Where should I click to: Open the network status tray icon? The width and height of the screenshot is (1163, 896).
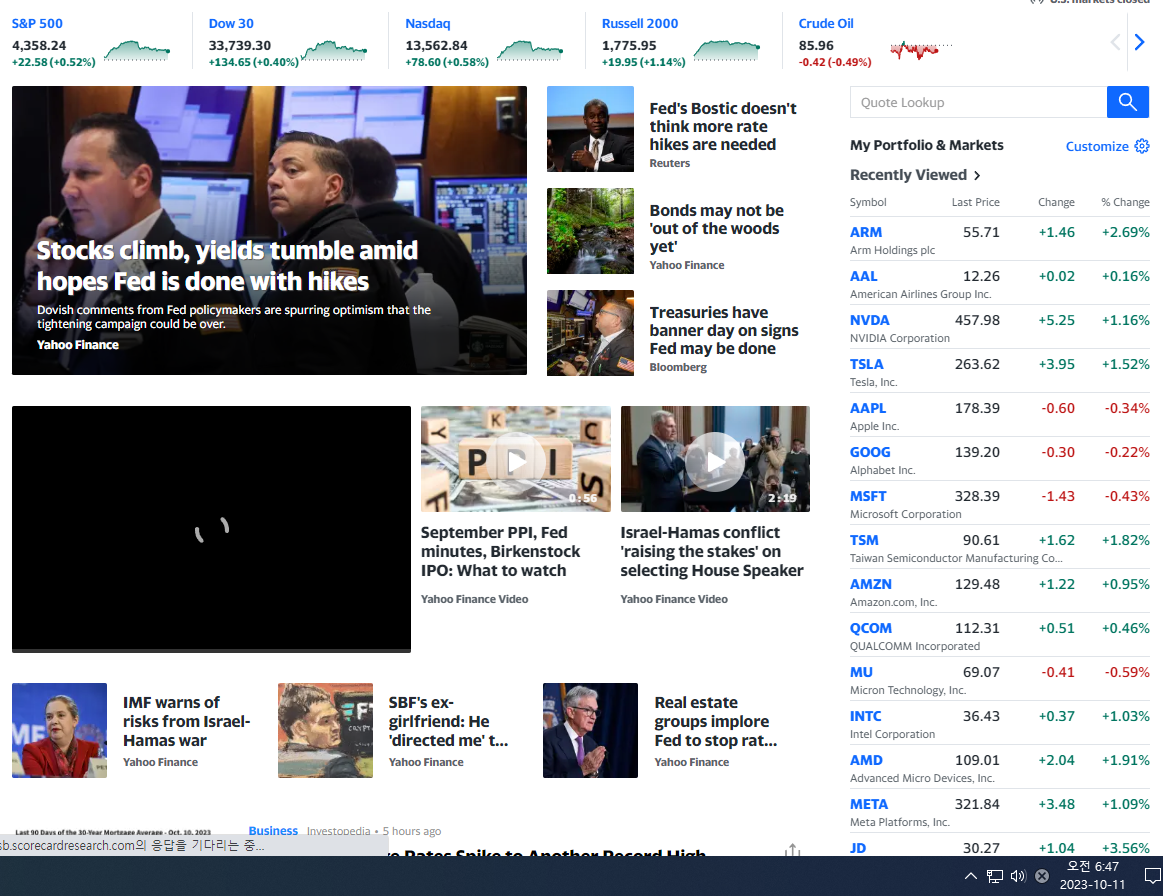coord(995,876)
